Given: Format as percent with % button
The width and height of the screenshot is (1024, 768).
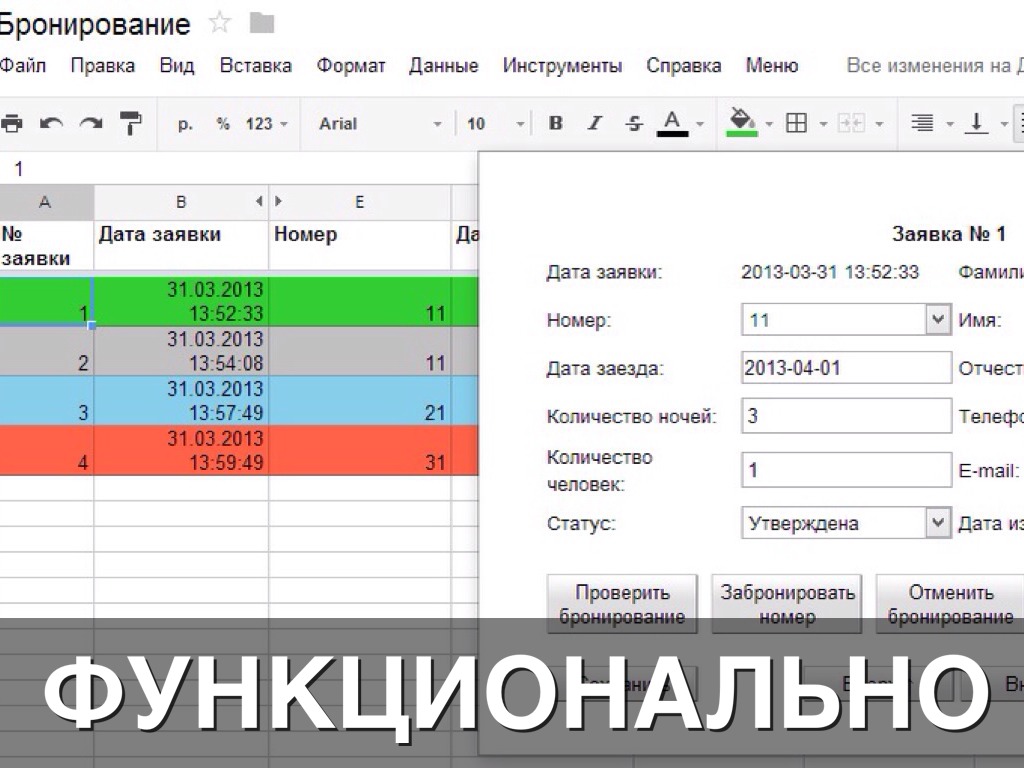Looking at the screenshot, I should [223, 124].
